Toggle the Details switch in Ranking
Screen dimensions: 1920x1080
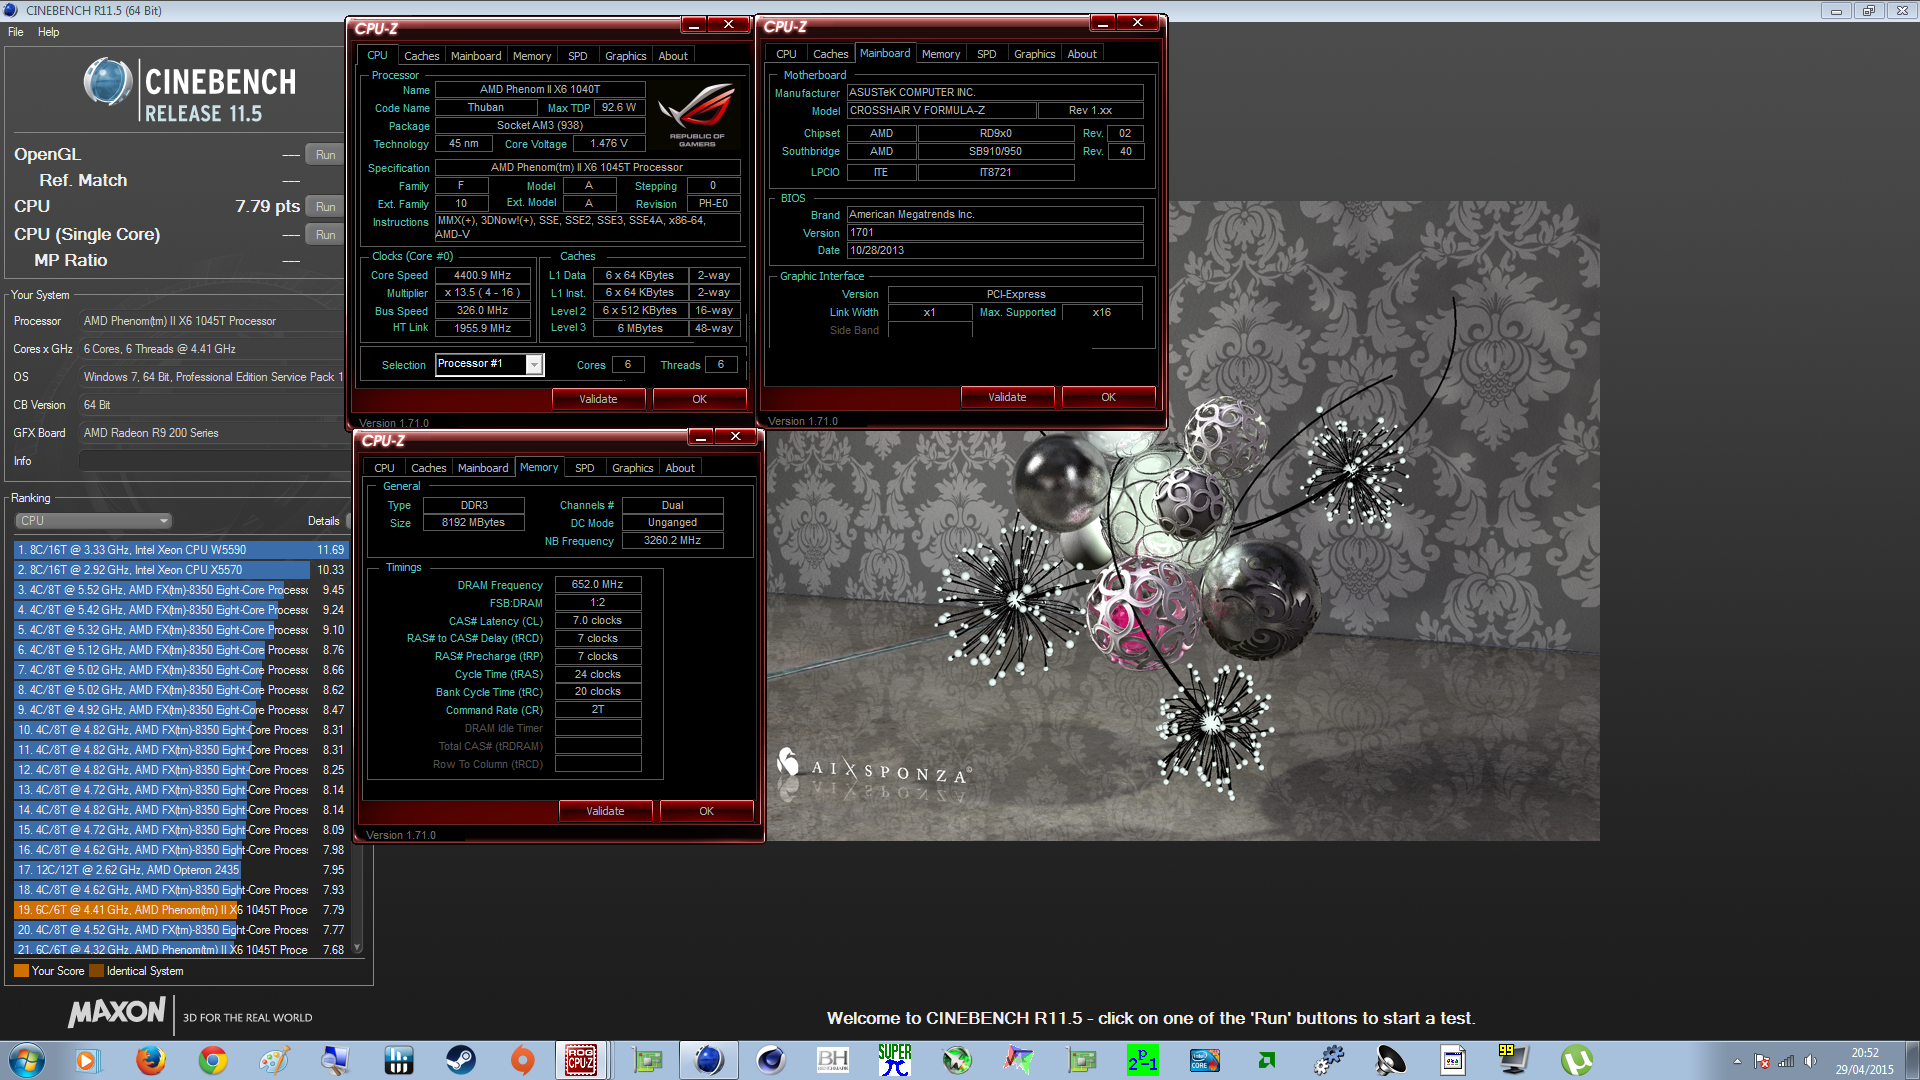[x=347, y=521]
